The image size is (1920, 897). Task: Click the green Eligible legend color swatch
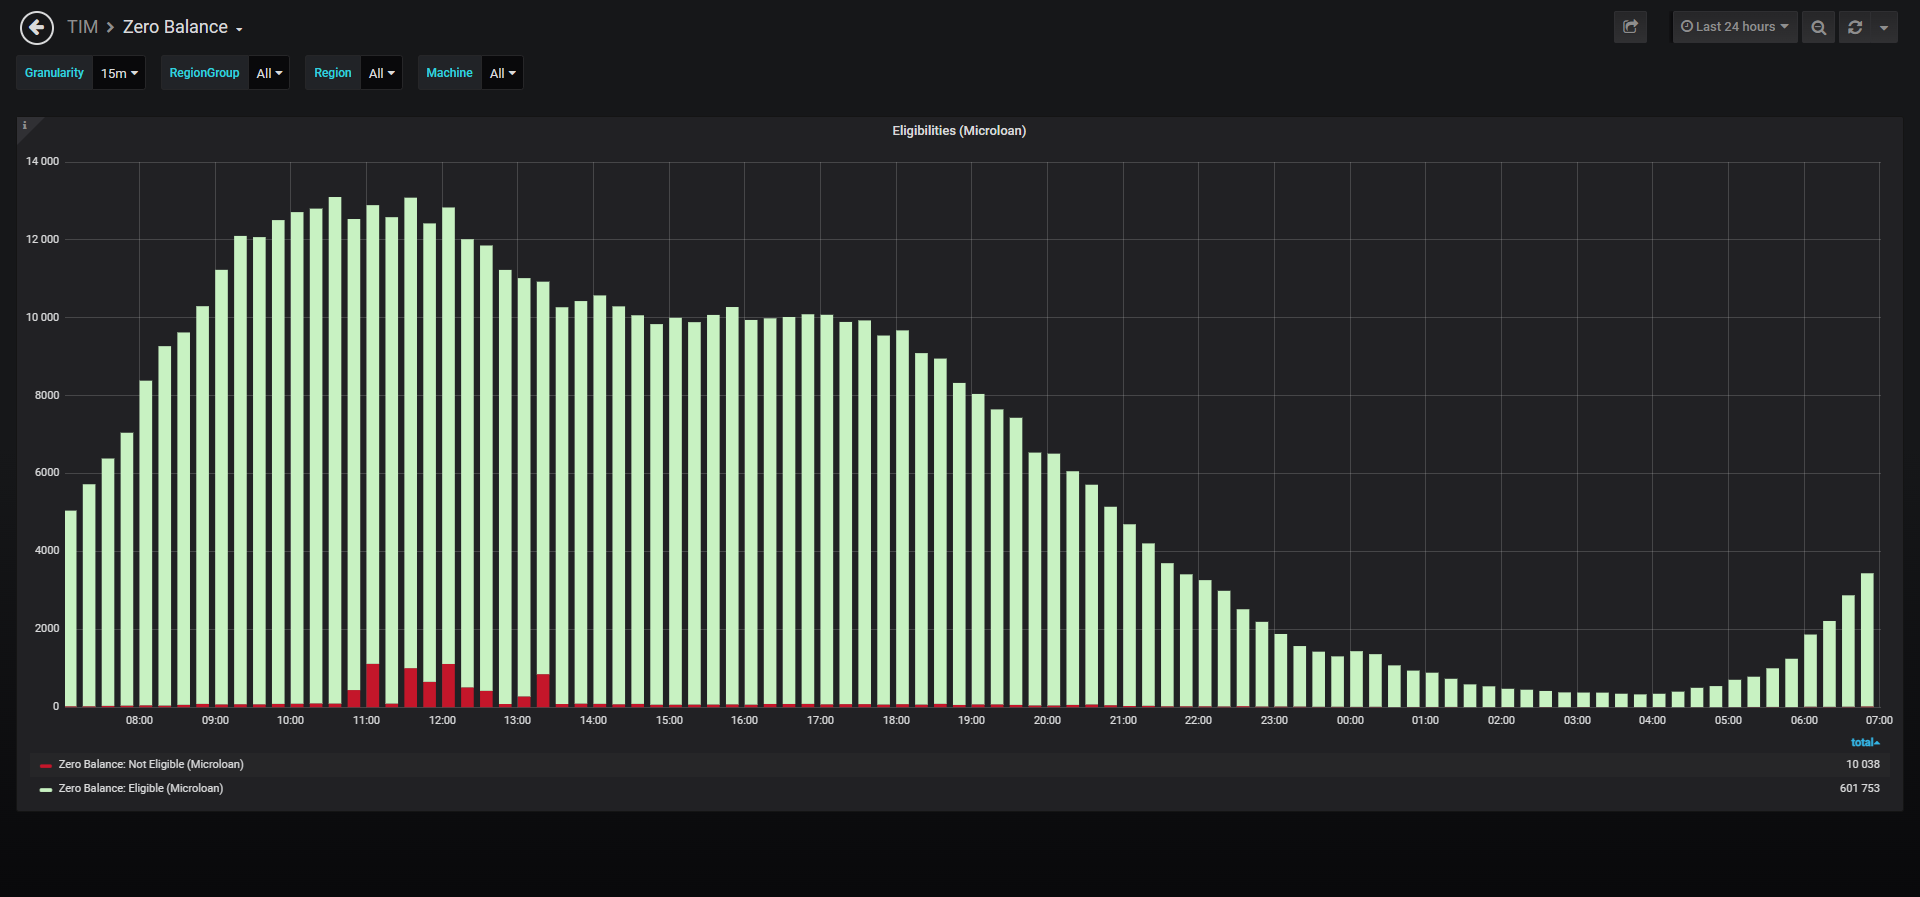click(x=46, y=789)
